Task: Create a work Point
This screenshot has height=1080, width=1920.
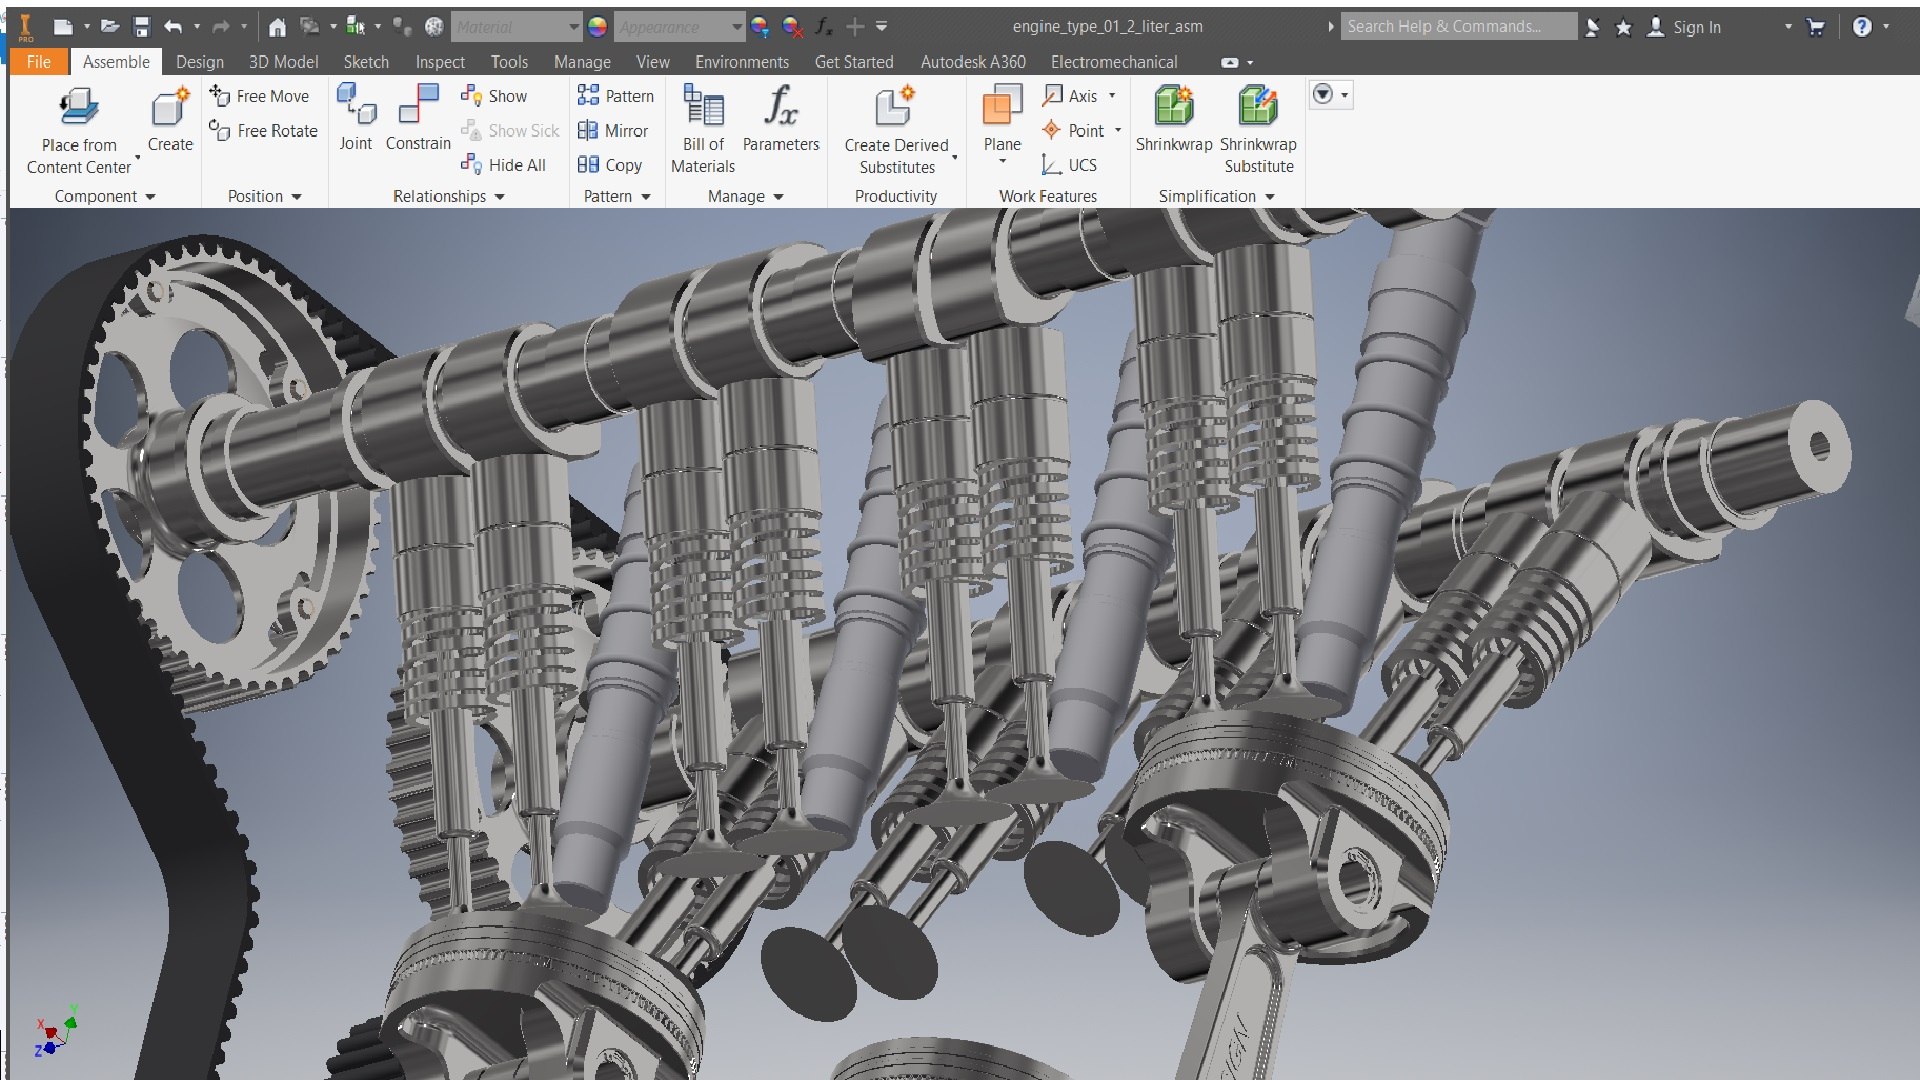Action: tap(1073, 131)
